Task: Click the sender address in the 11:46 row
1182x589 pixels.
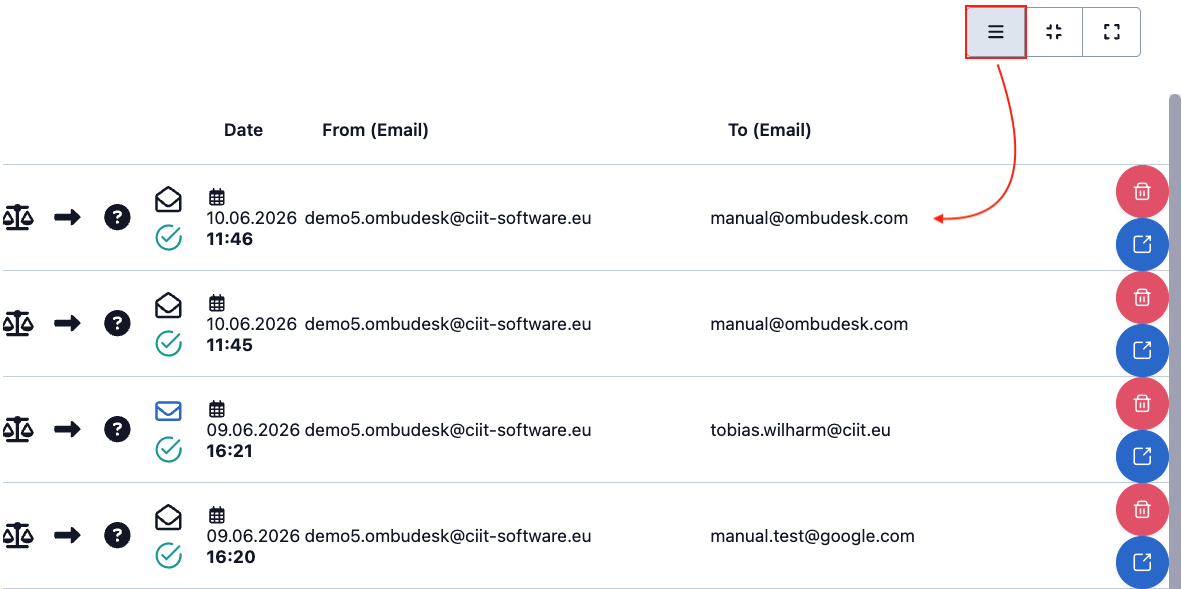Action: [448, 219]
